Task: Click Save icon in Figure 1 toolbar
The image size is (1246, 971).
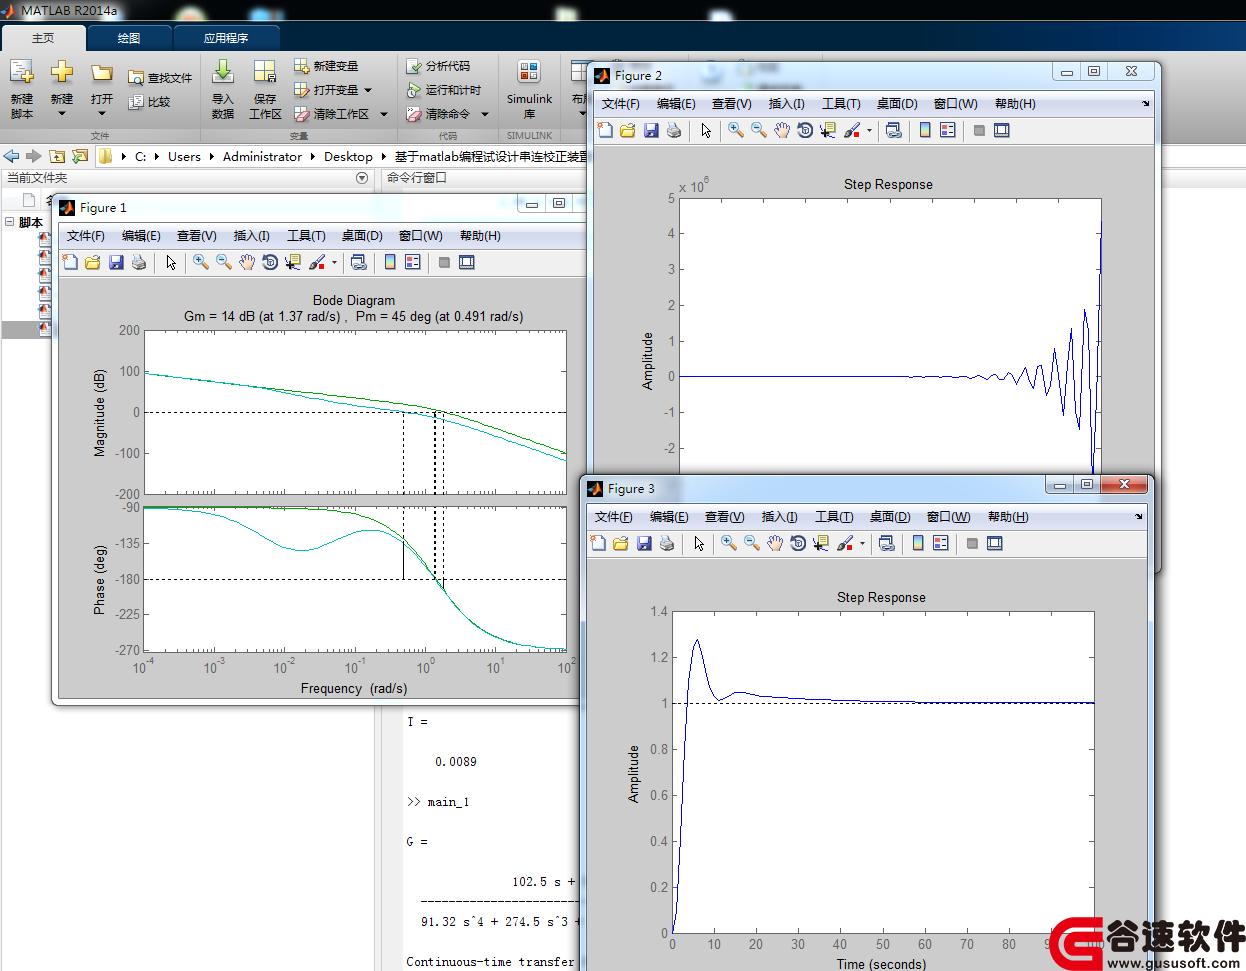Action: [116, 262]
